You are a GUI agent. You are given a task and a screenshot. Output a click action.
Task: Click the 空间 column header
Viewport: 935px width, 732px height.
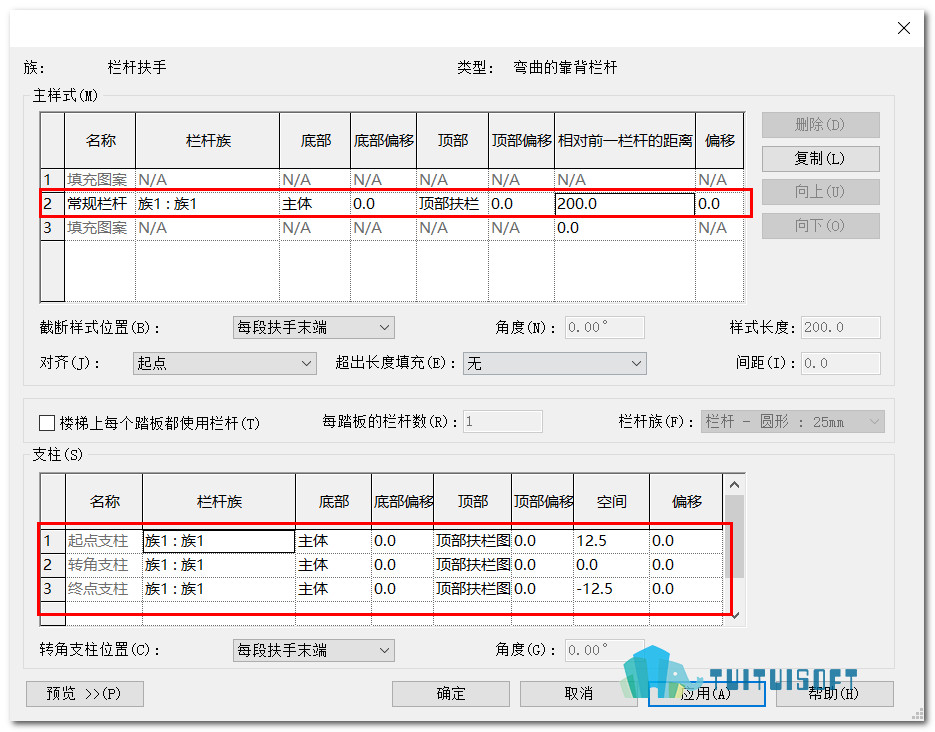(x=611, y=501)
